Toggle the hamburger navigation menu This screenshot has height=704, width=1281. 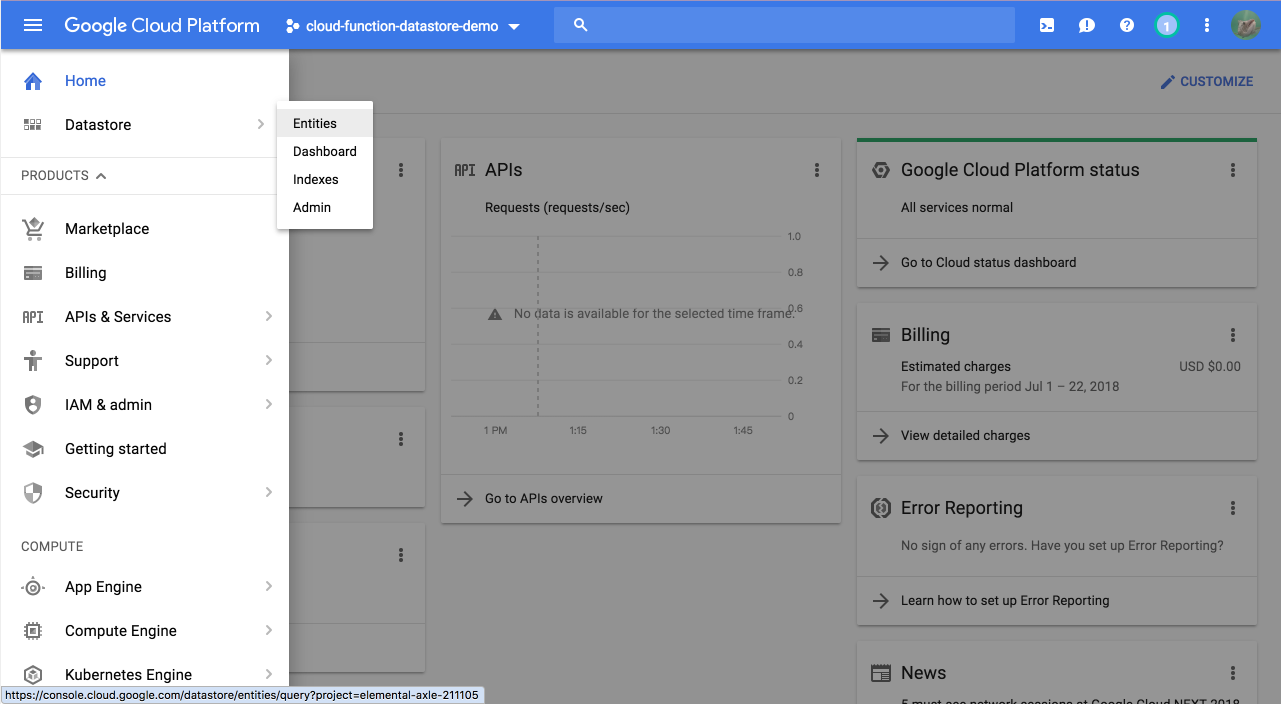click(x=33, y=26)
